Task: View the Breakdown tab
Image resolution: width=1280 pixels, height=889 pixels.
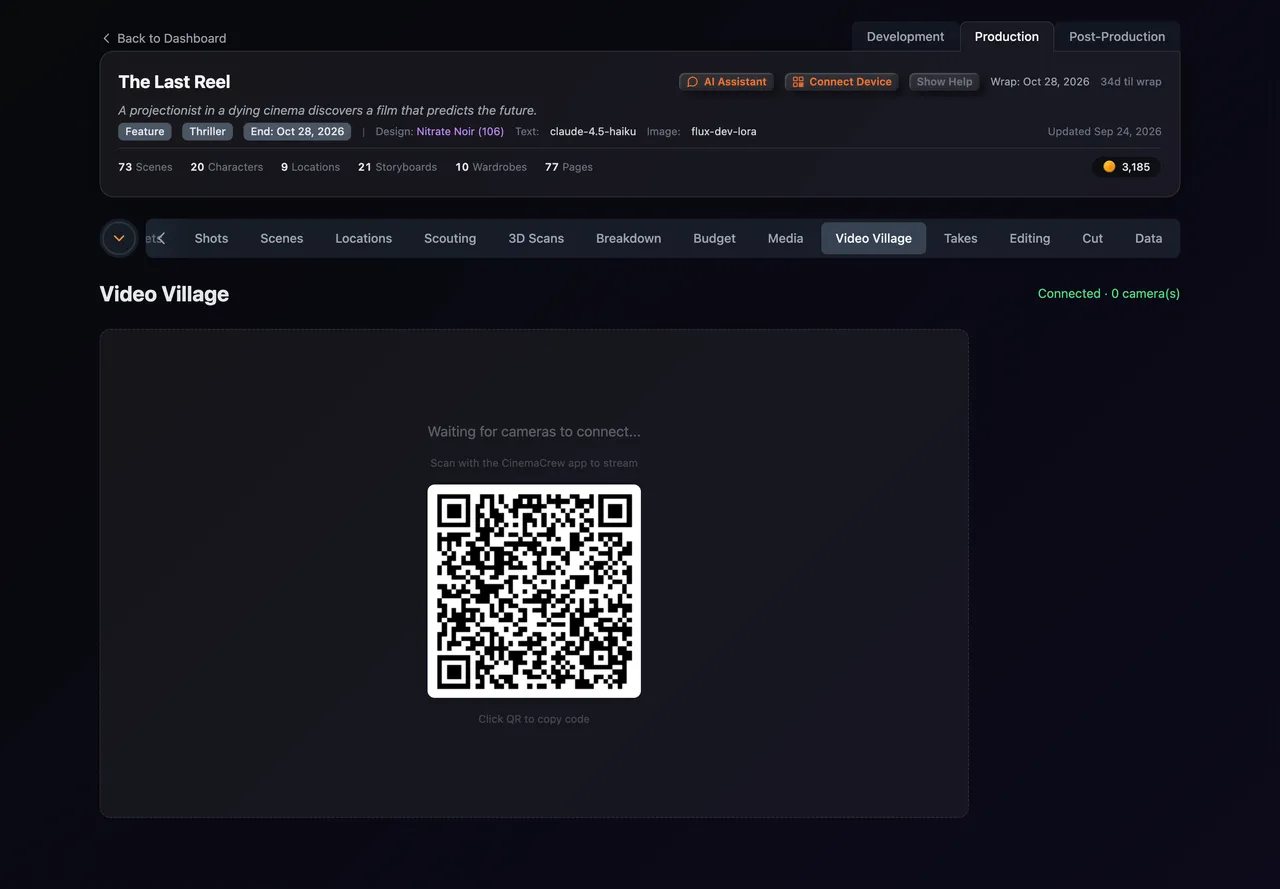Action: point(628,238)
